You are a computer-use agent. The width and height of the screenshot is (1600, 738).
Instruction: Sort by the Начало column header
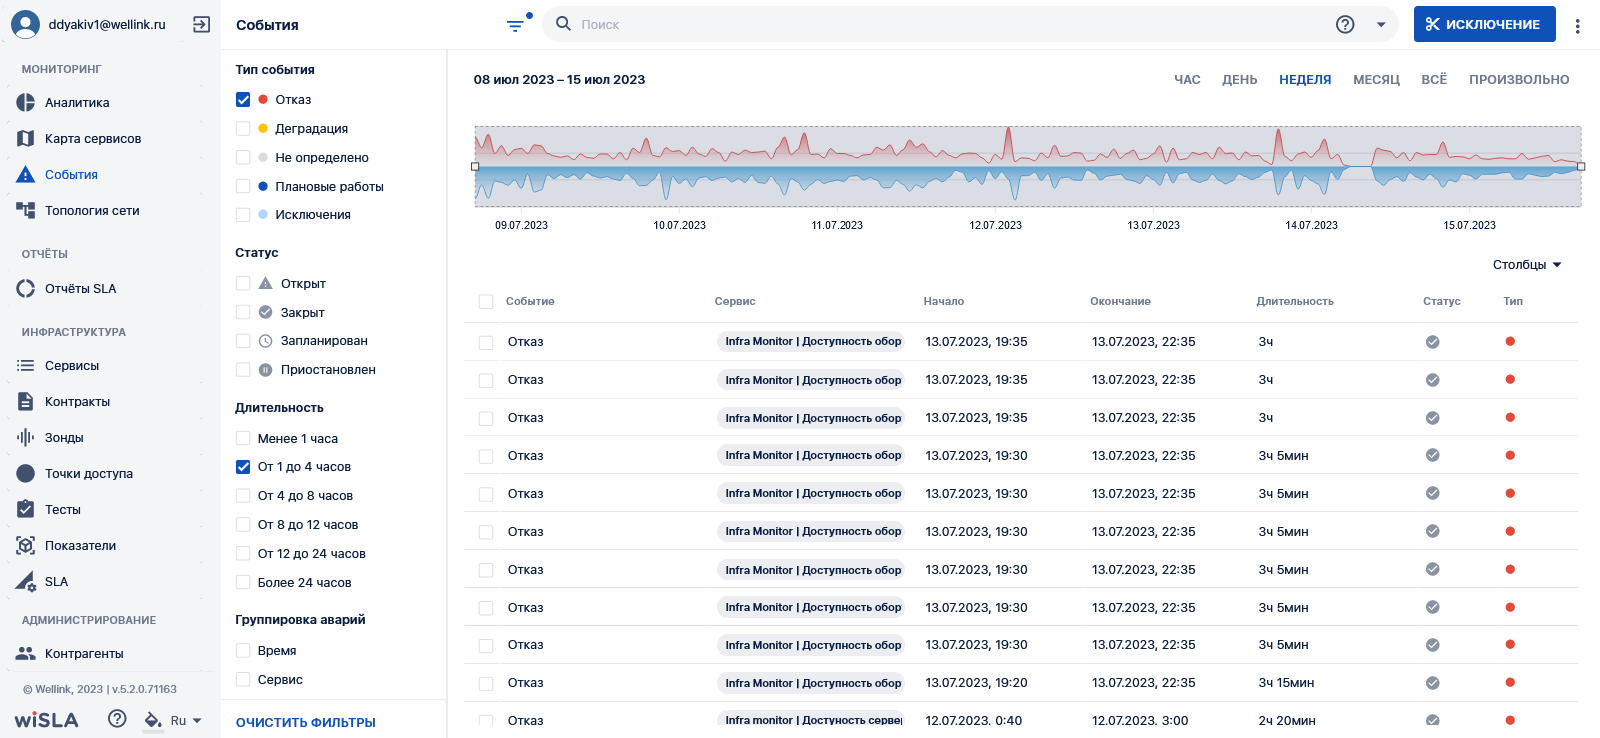(x=944, y=301)
